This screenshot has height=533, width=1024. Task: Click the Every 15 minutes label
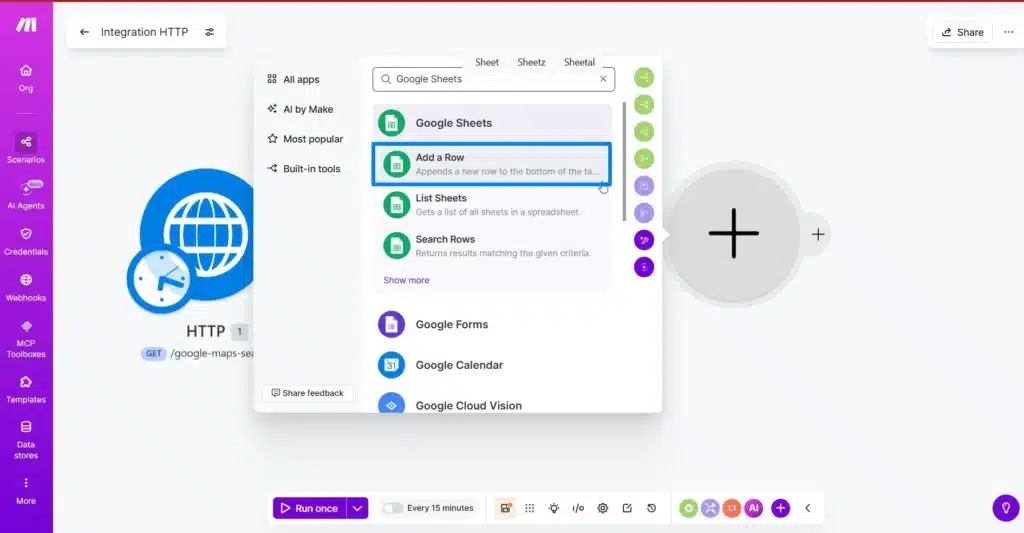[440, 508]
